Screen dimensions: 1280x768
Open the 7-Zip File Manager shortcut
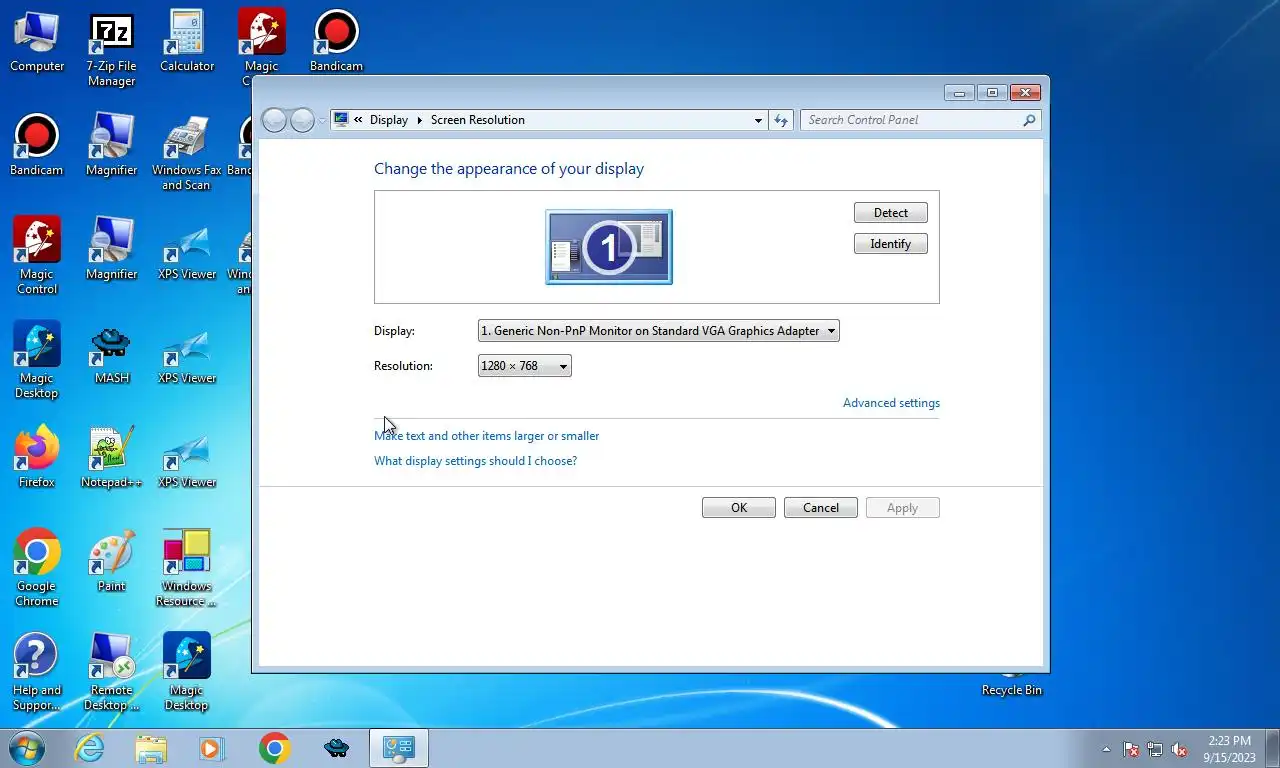(111, 49)
